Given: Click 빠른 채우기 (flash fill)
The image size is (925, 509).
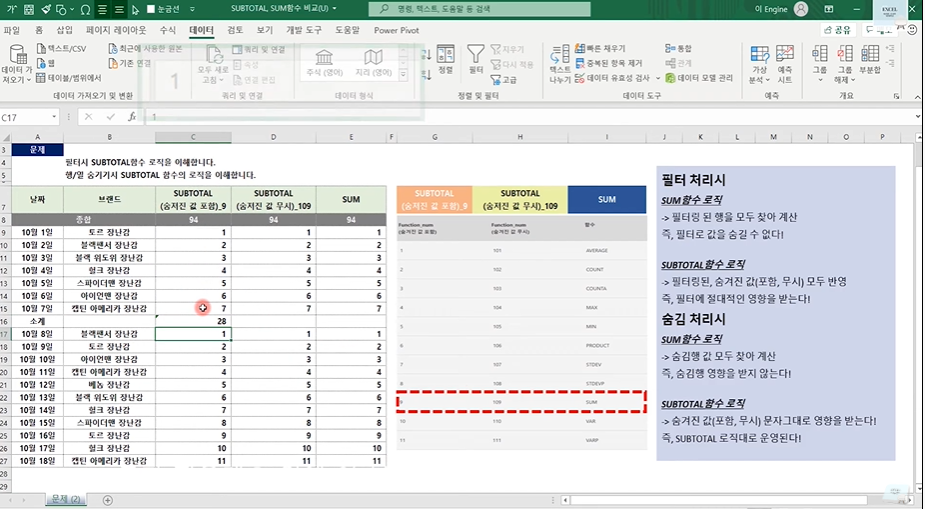Looking at the screenshot, I should pos(601,48).
